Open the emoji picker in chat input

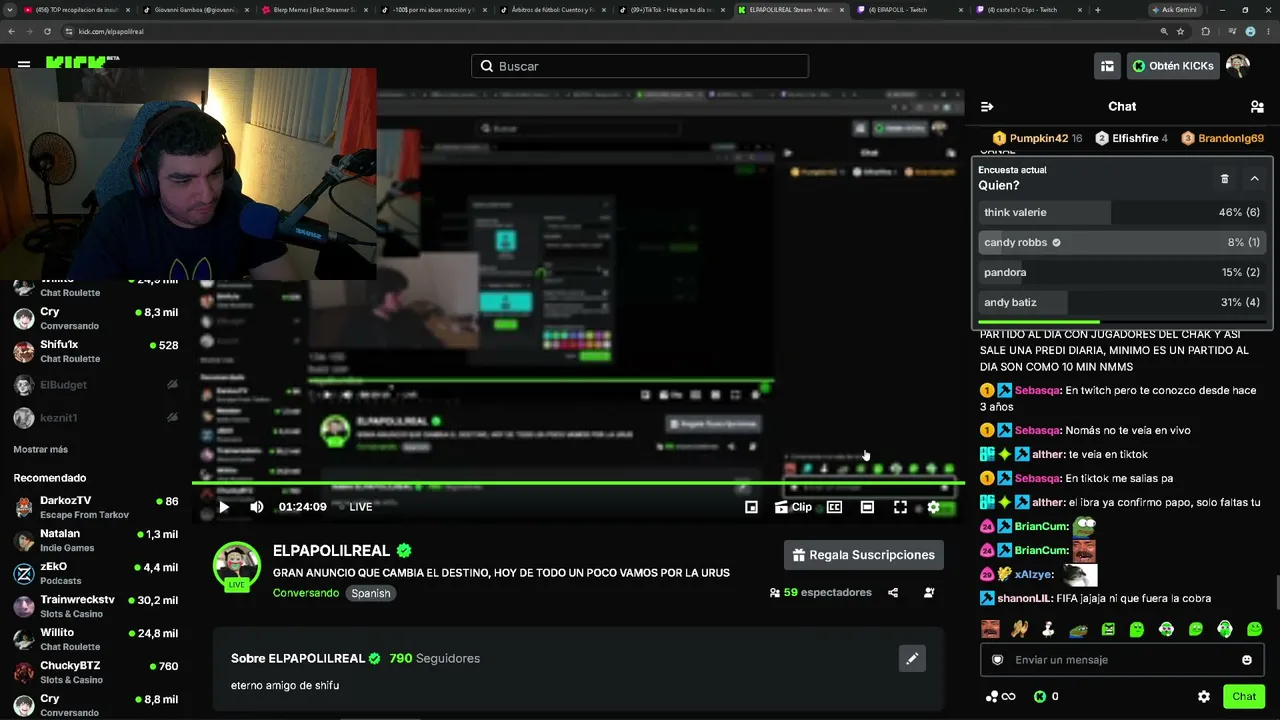pyautogui.click(x=1247, y=660)
